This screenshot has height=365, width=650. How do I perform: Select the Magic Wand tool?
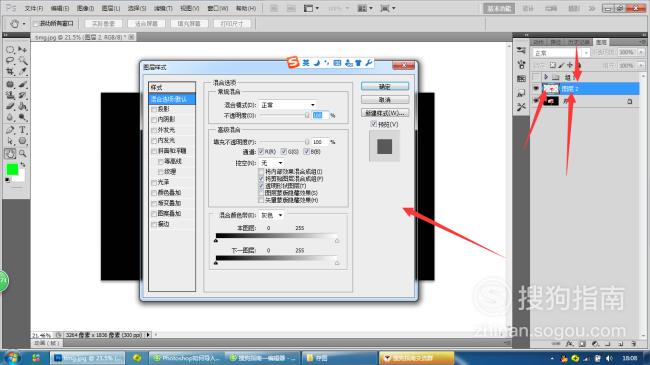point(22,61)
